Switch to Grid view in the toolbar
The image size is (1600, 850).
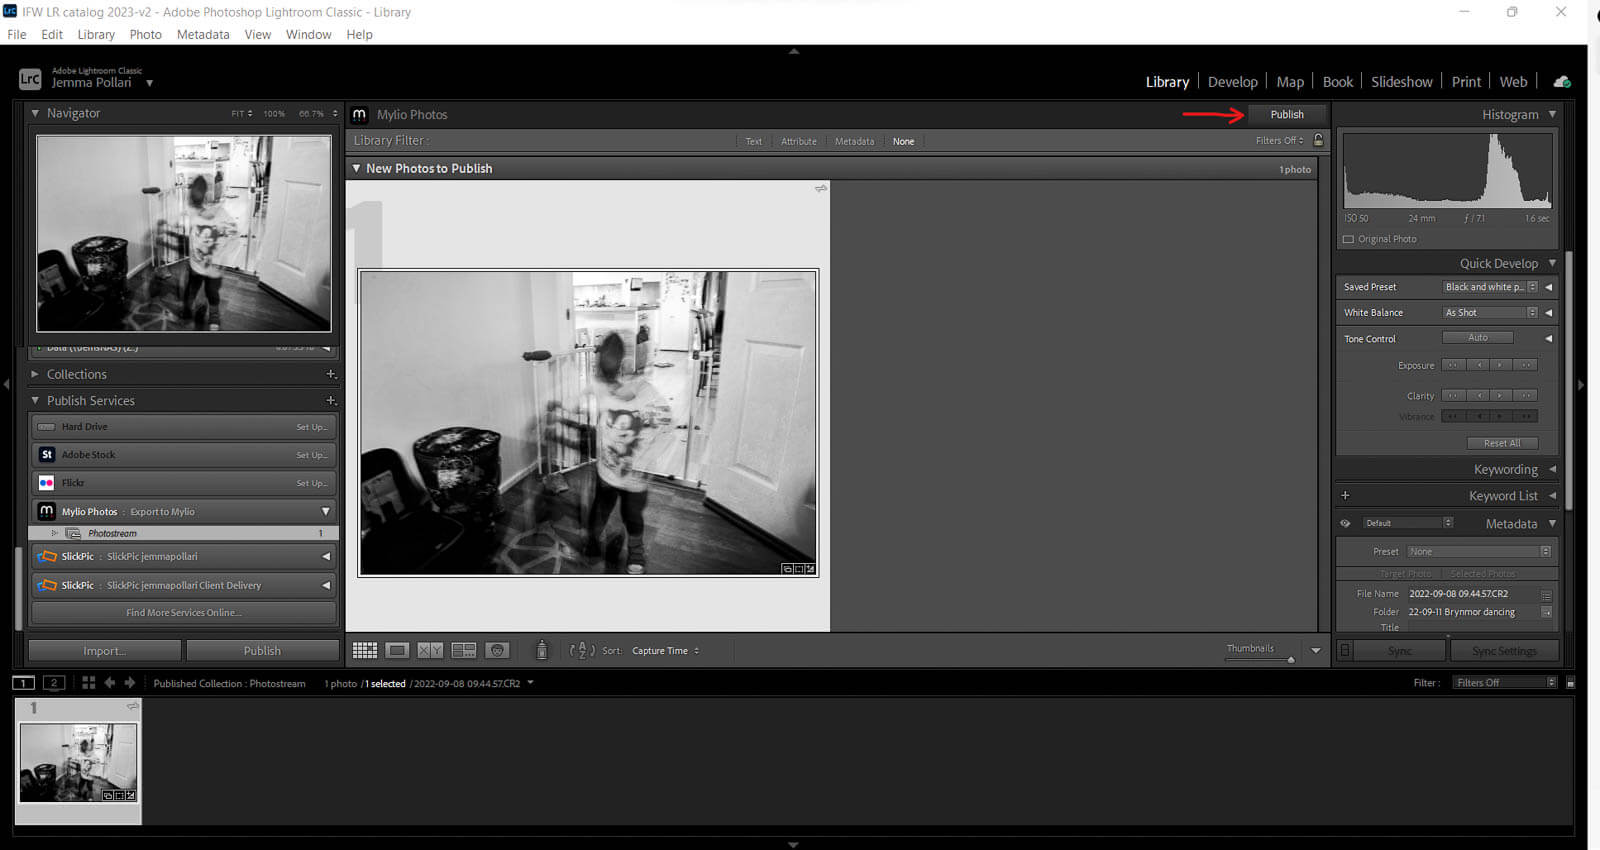pos(365,651)
